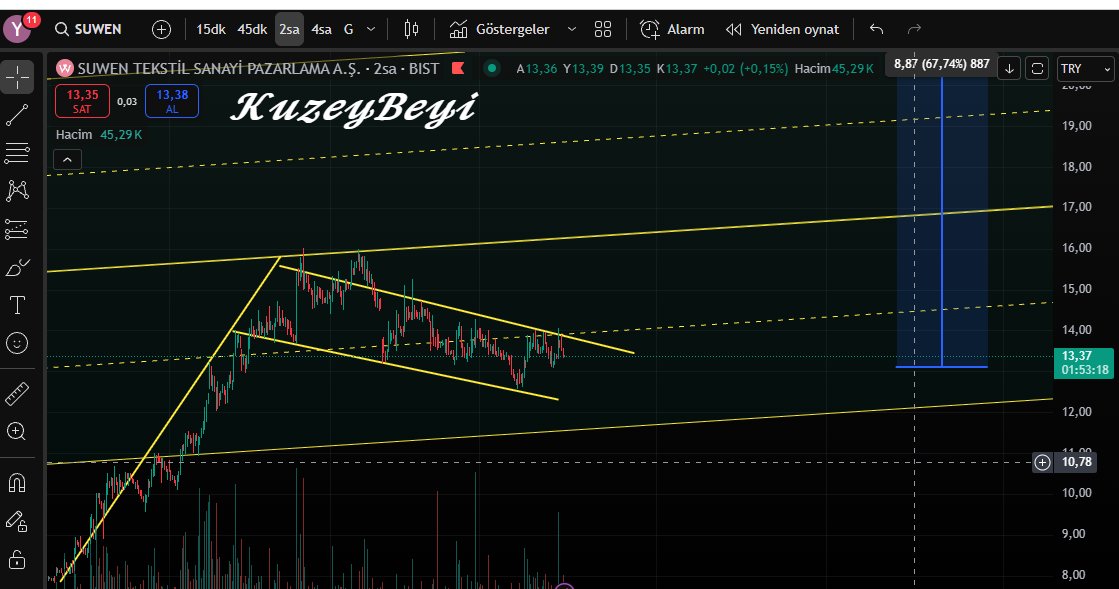Open the emoji sticker tool
1119x589 pixels.
click(x=16, y=343)
